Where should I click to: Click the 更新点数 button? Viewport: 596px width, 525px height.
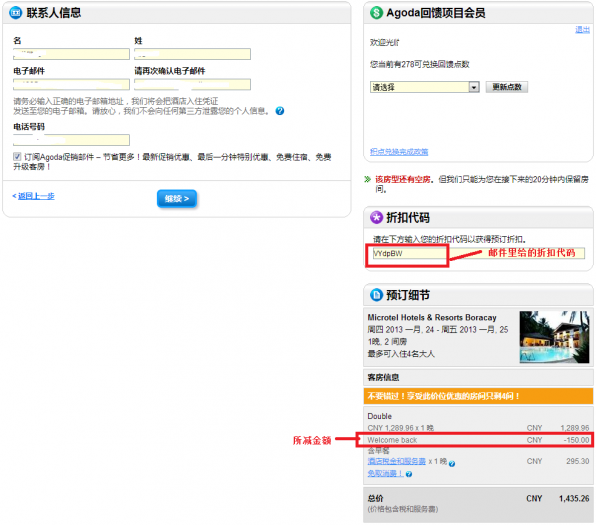click(x=507, y=87)
